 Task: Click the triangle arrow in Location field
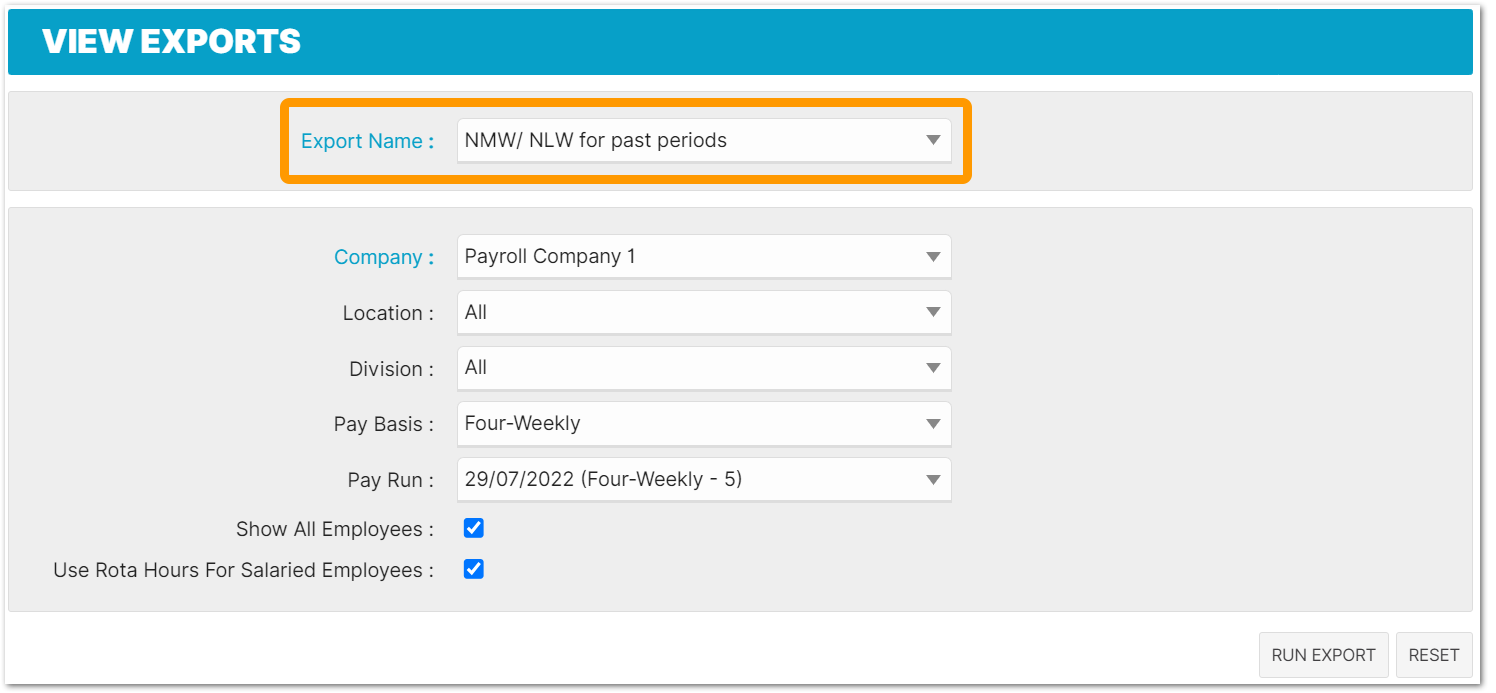933,313
